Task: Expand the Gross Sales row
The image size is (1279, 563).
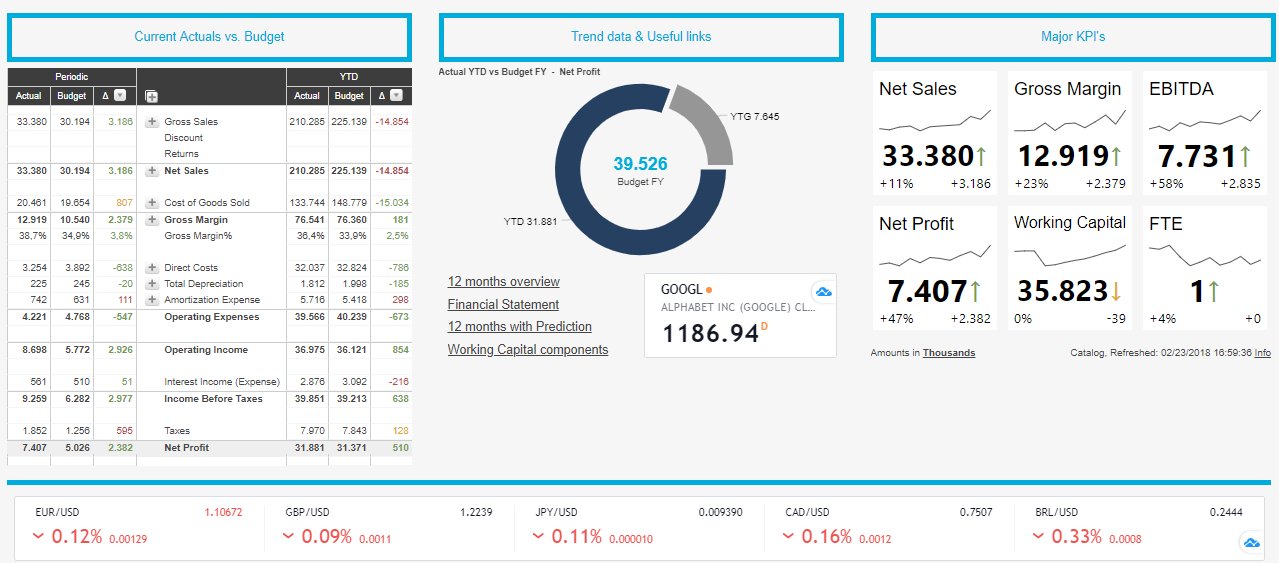Action: pyautogui.click(x=152, y=122)
